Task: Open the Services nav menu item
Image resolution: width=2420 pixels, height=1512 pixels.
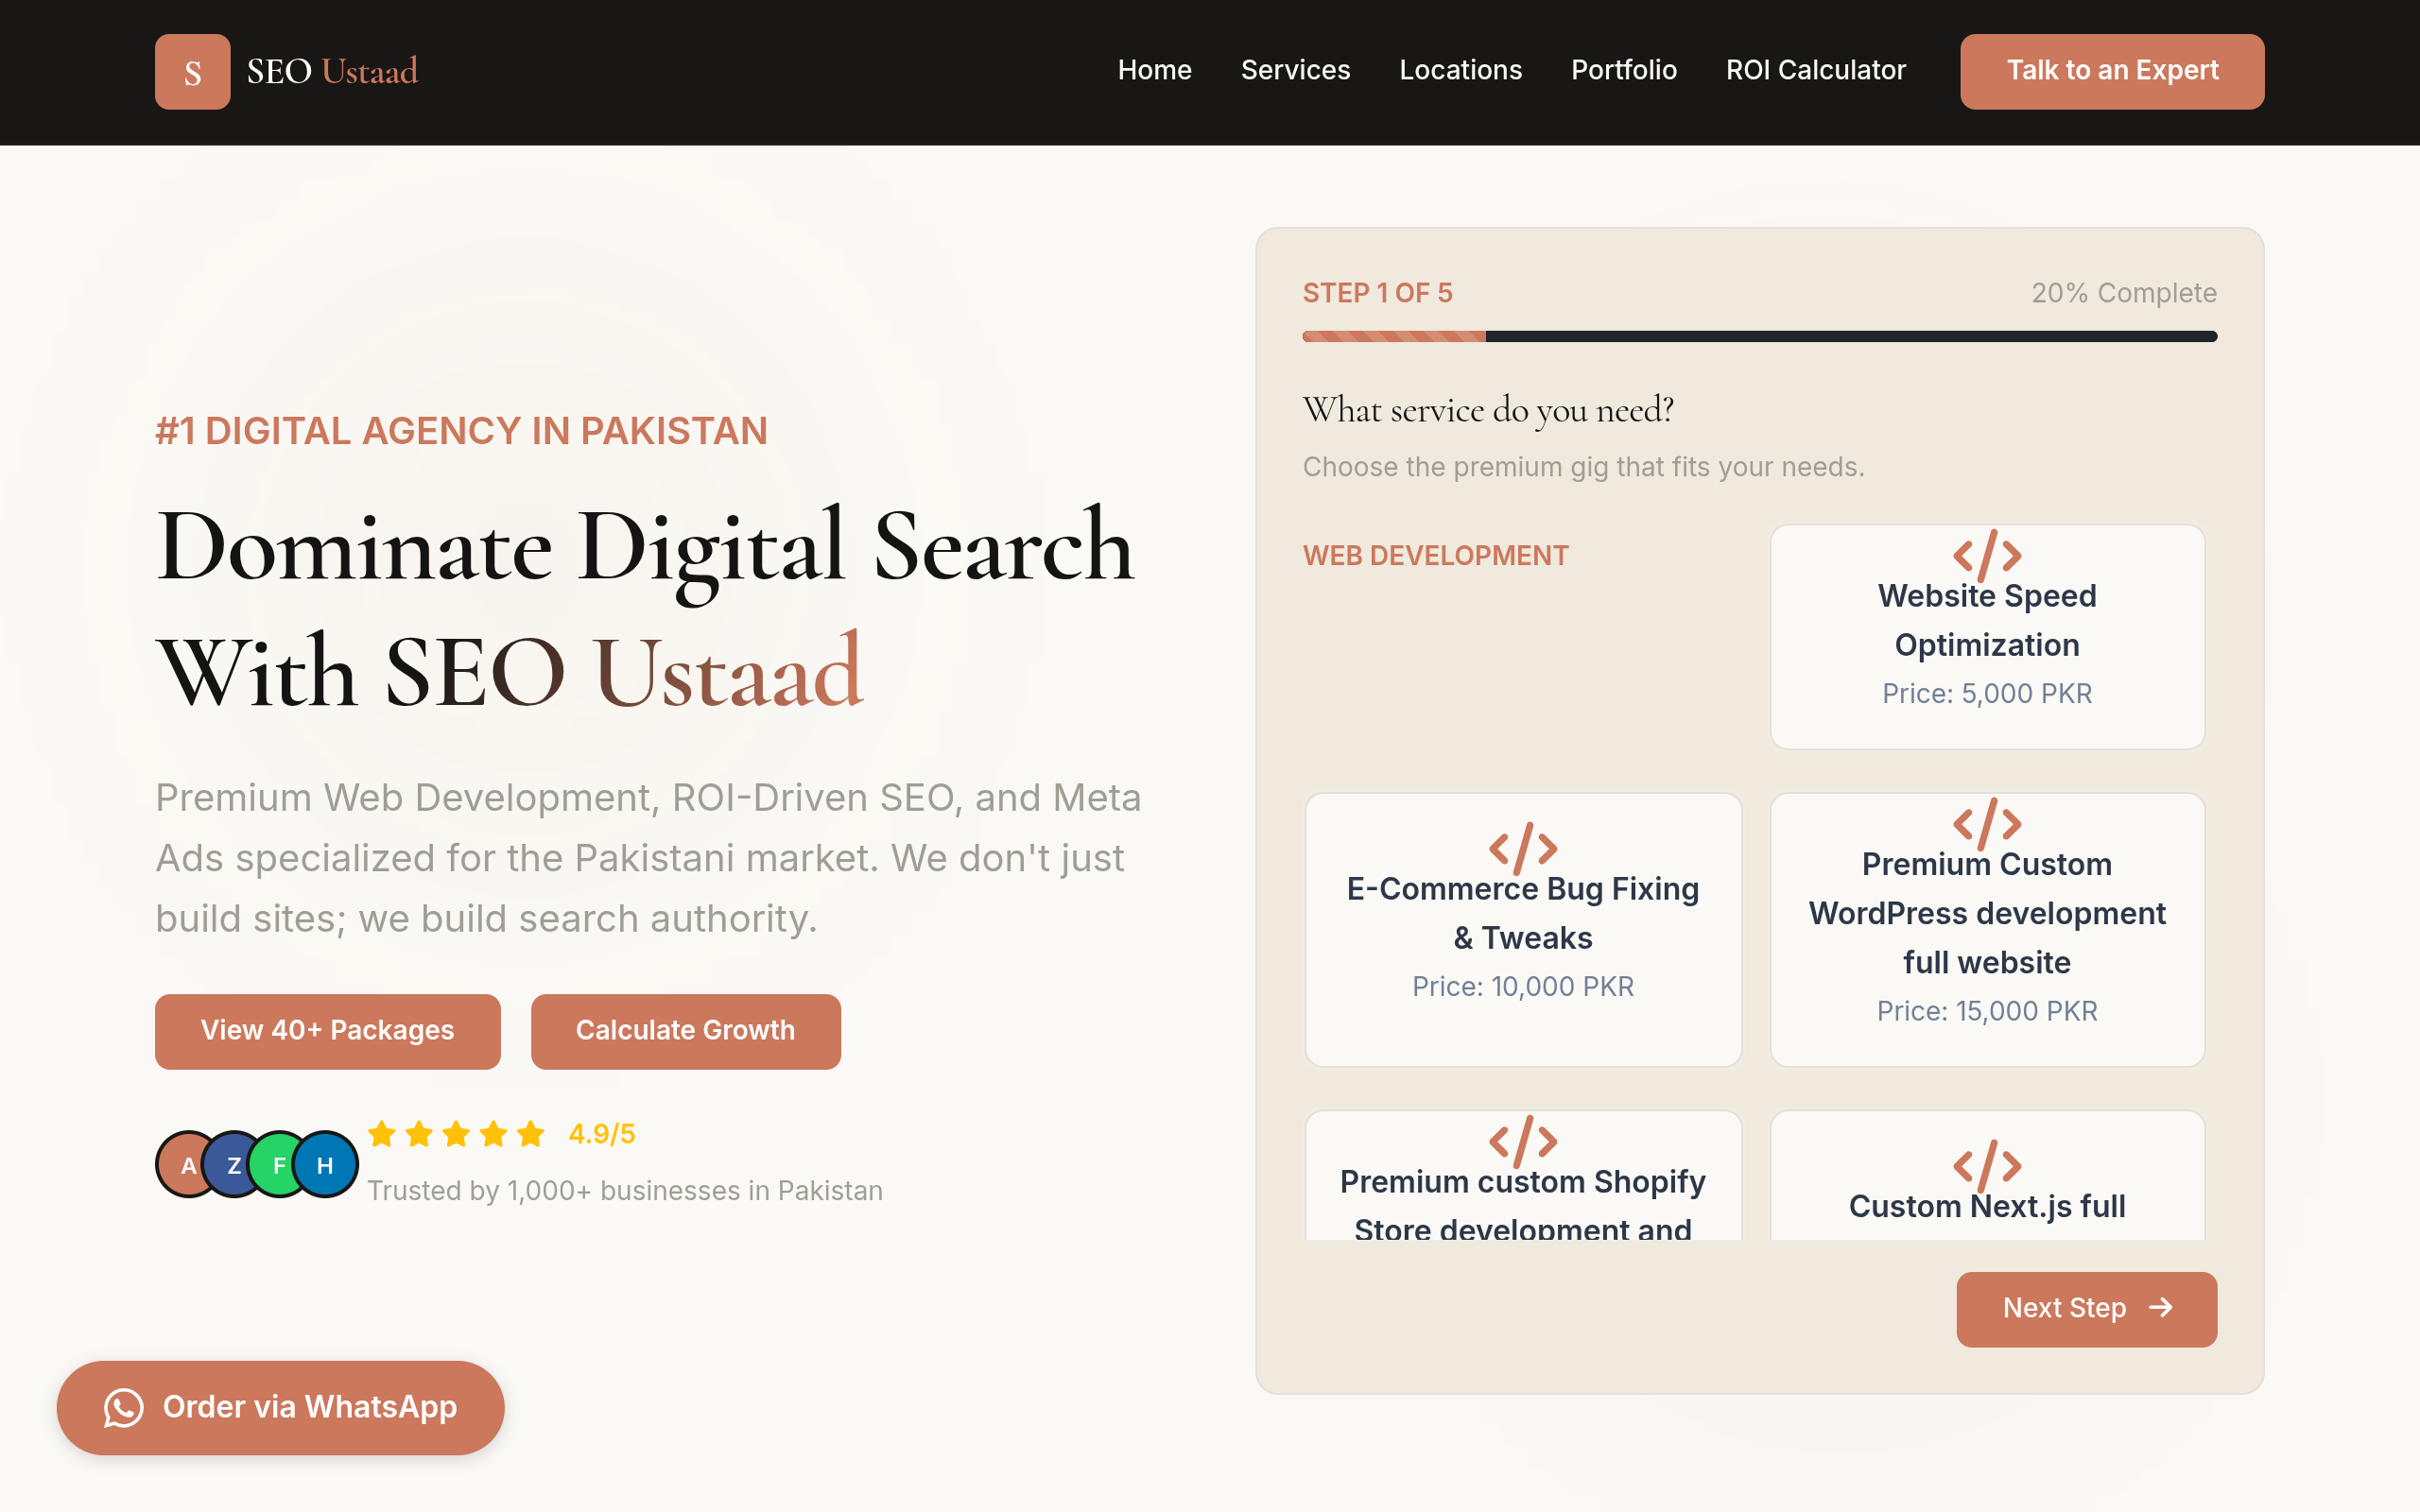Action: point(1295,70)
